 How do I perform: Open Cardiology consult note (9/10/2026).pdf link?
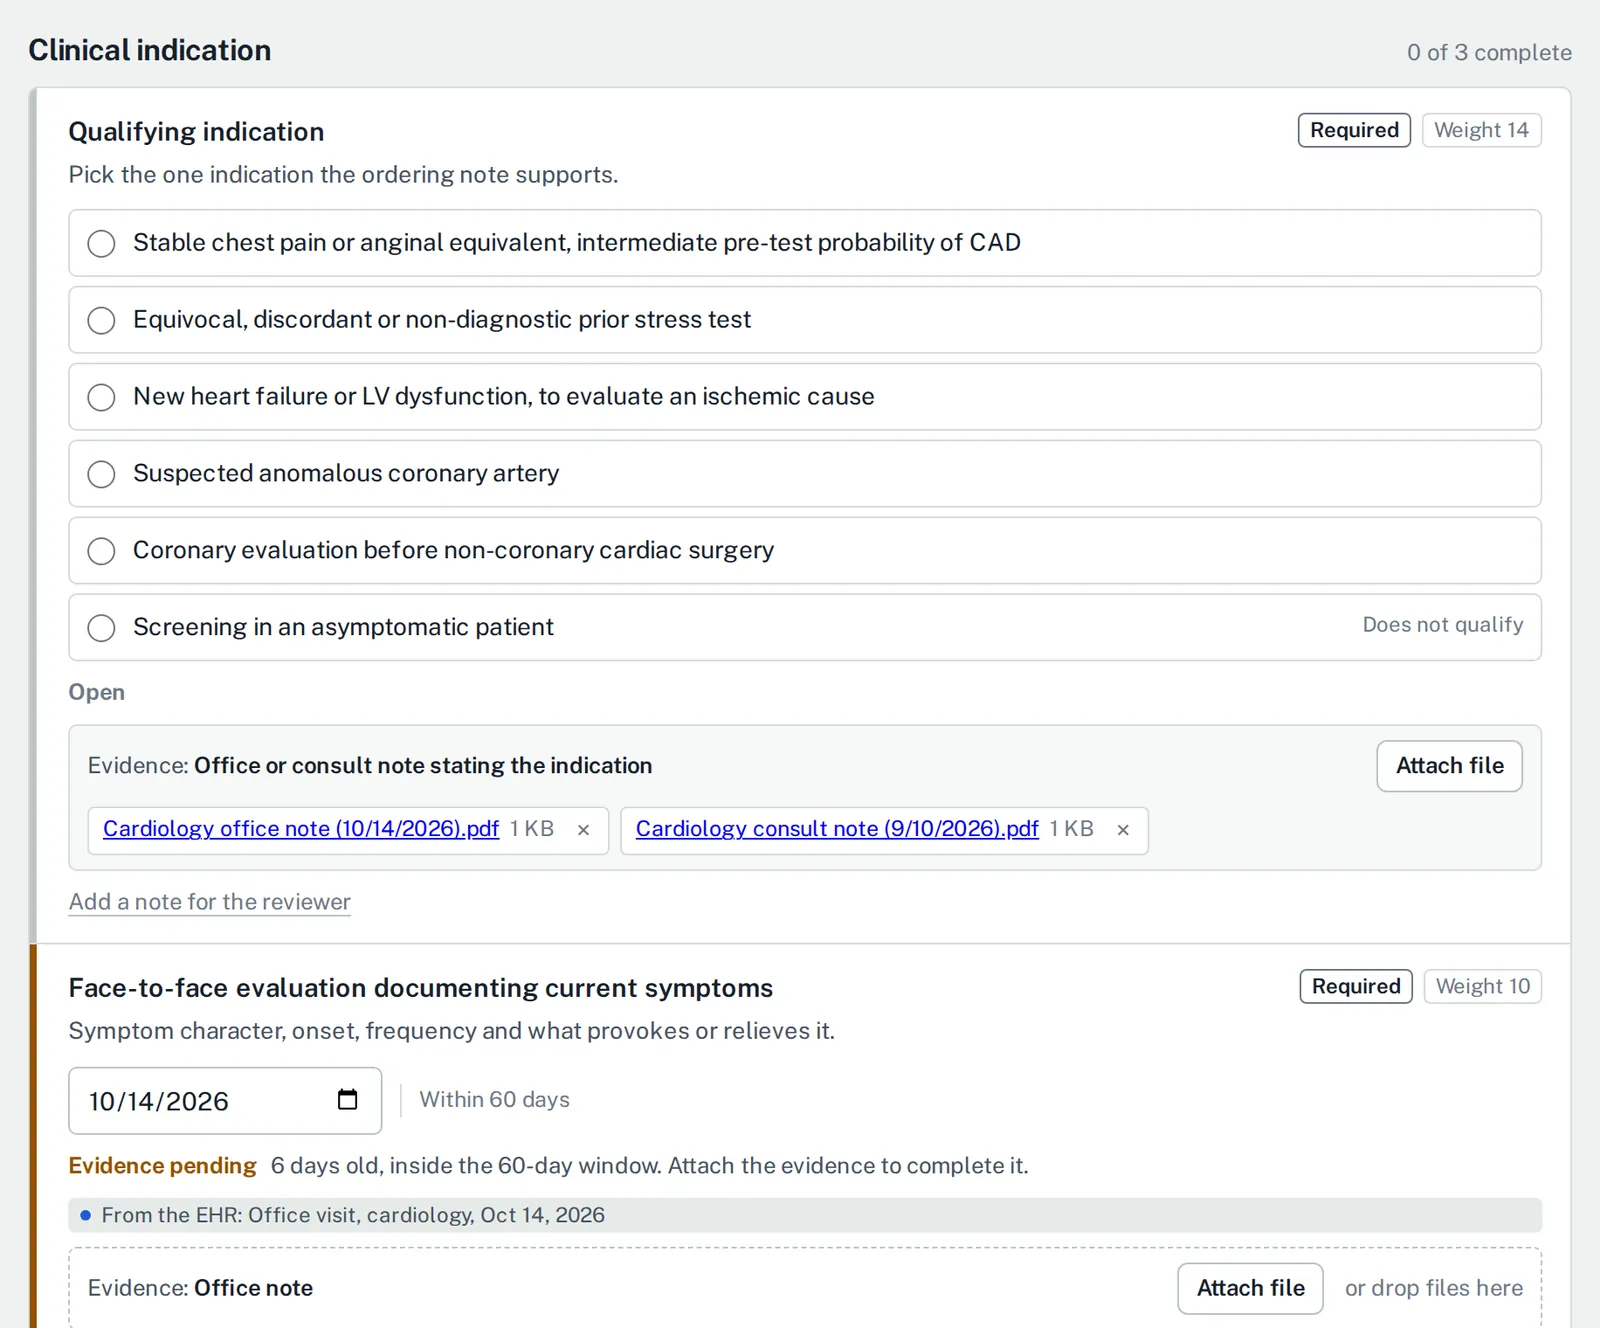837,829
